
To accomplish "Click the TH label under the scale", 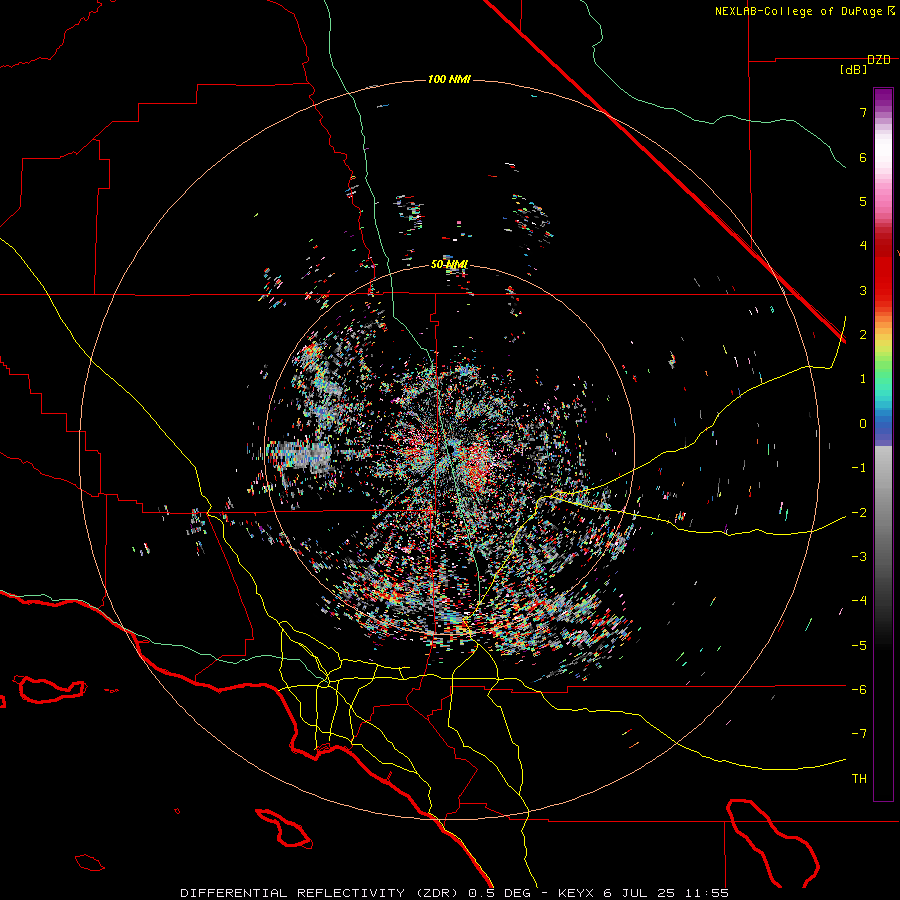I will (x=859, y=779).
